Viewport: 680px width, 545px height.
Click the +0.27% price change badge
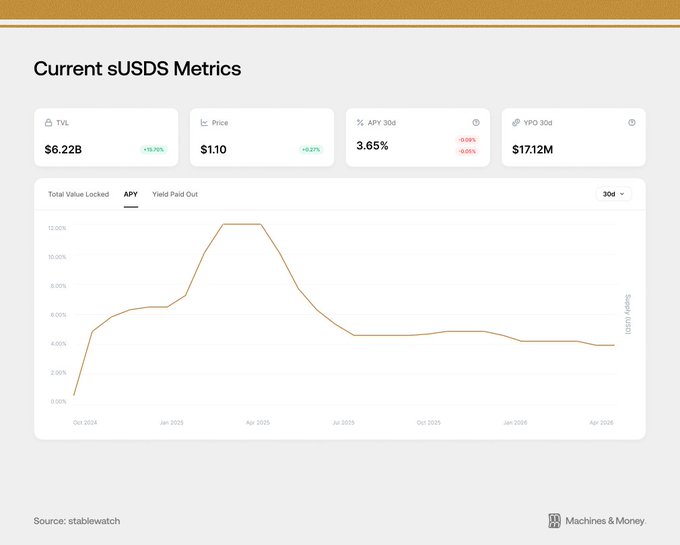point(311,150)
